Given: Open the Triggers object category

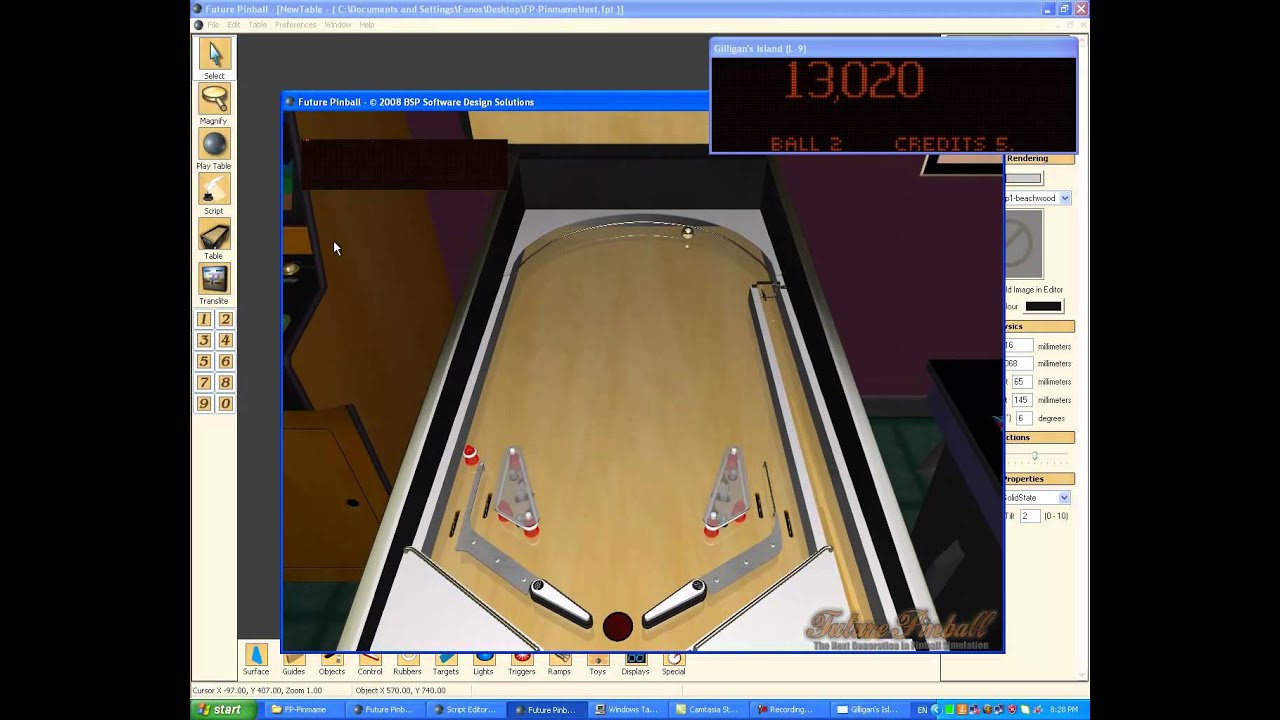Looking at the screenshot, I should point(522,663).
